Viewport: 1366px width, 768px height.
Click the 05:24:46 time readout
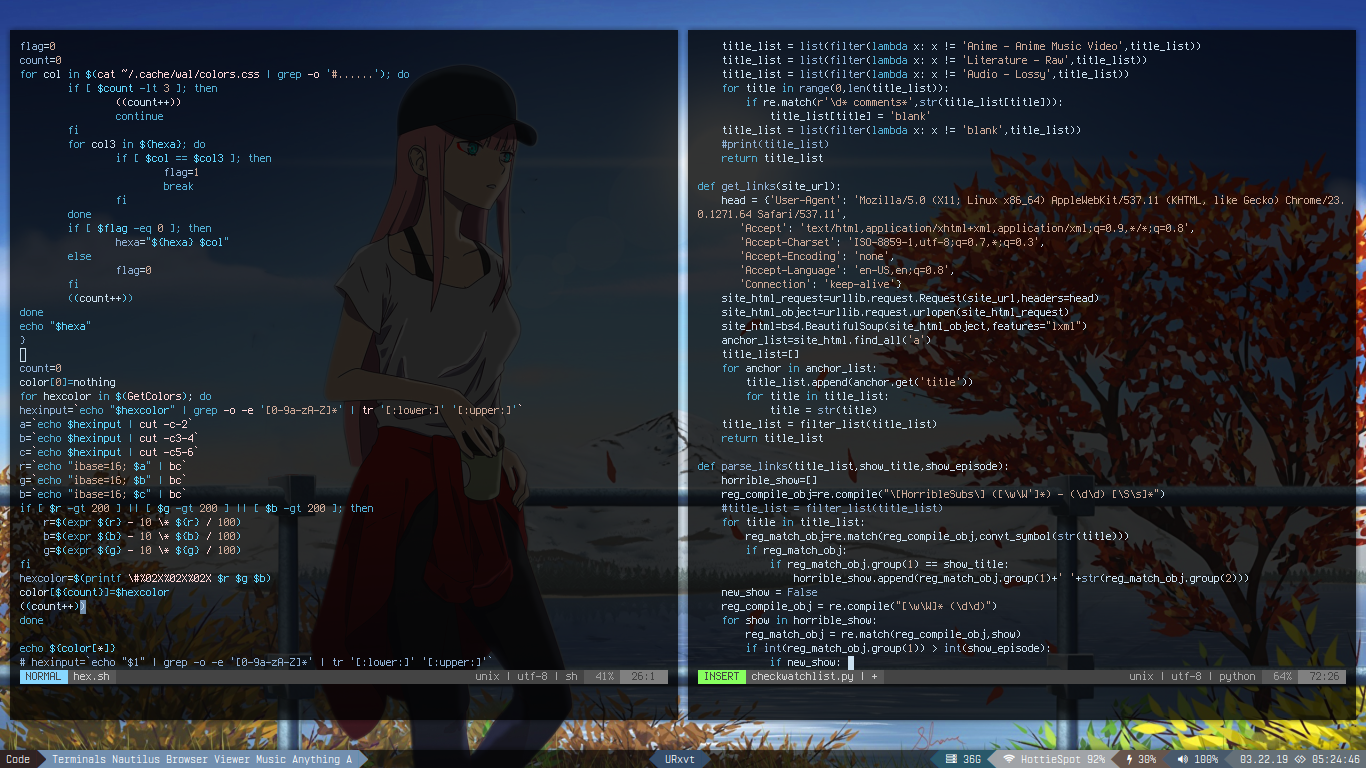pyautogui.click(x=1336, y=759)
